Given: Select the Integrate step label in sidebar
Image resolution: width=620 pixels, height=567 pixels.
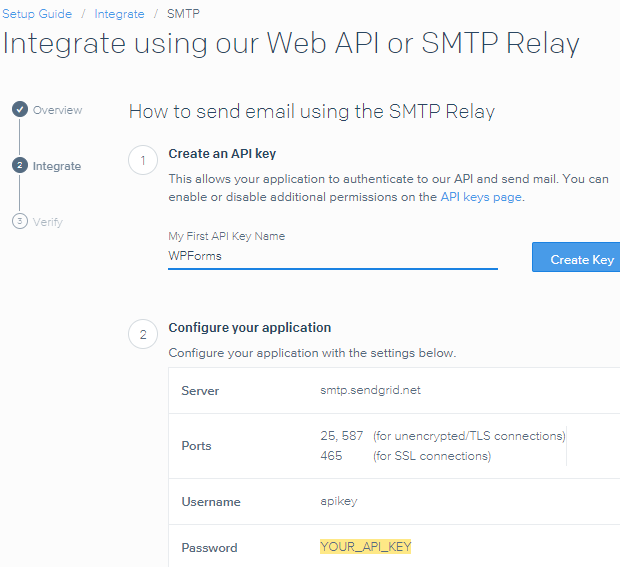Looking at the screenshot, I should click(x=57, y=166).
